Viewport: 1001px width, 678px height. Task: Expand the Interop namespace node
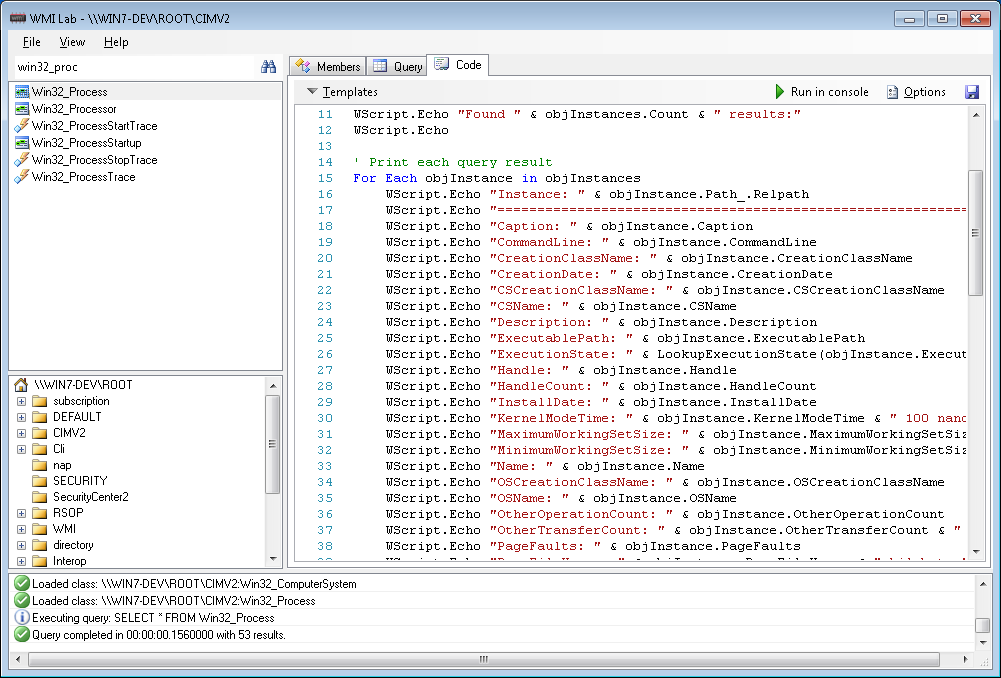point(21,562)
